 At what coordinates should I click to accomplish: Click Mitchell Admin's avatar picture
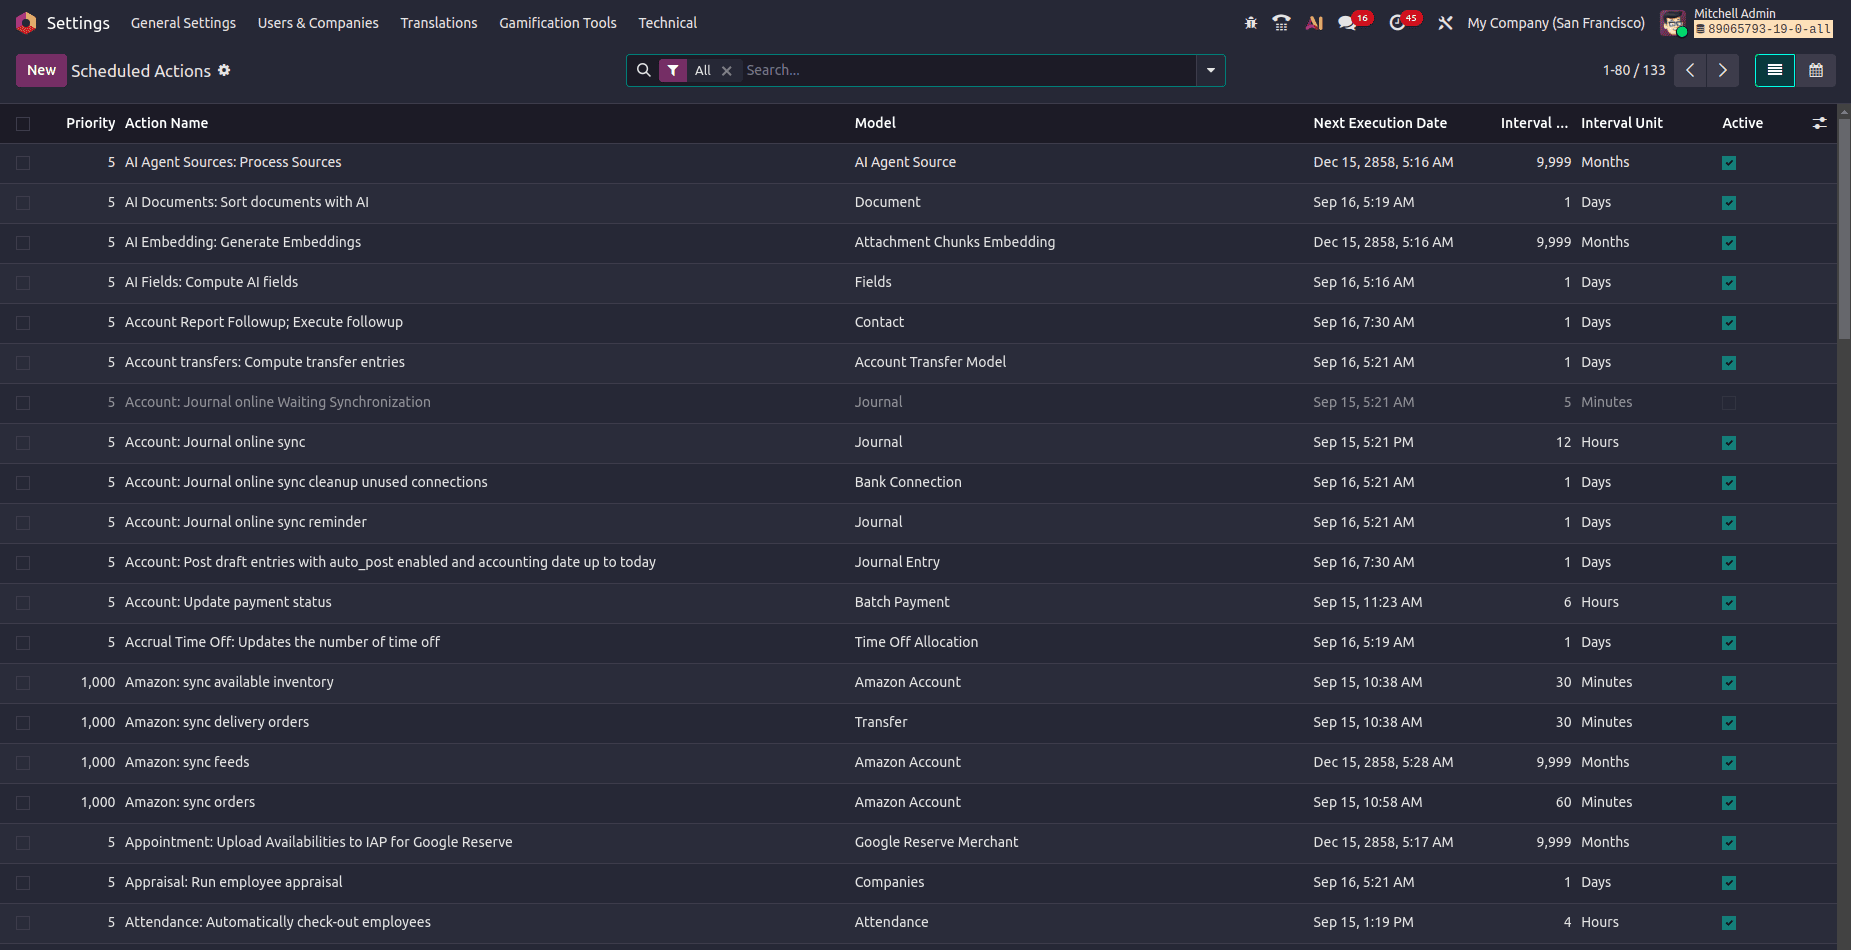[1673, 23]
